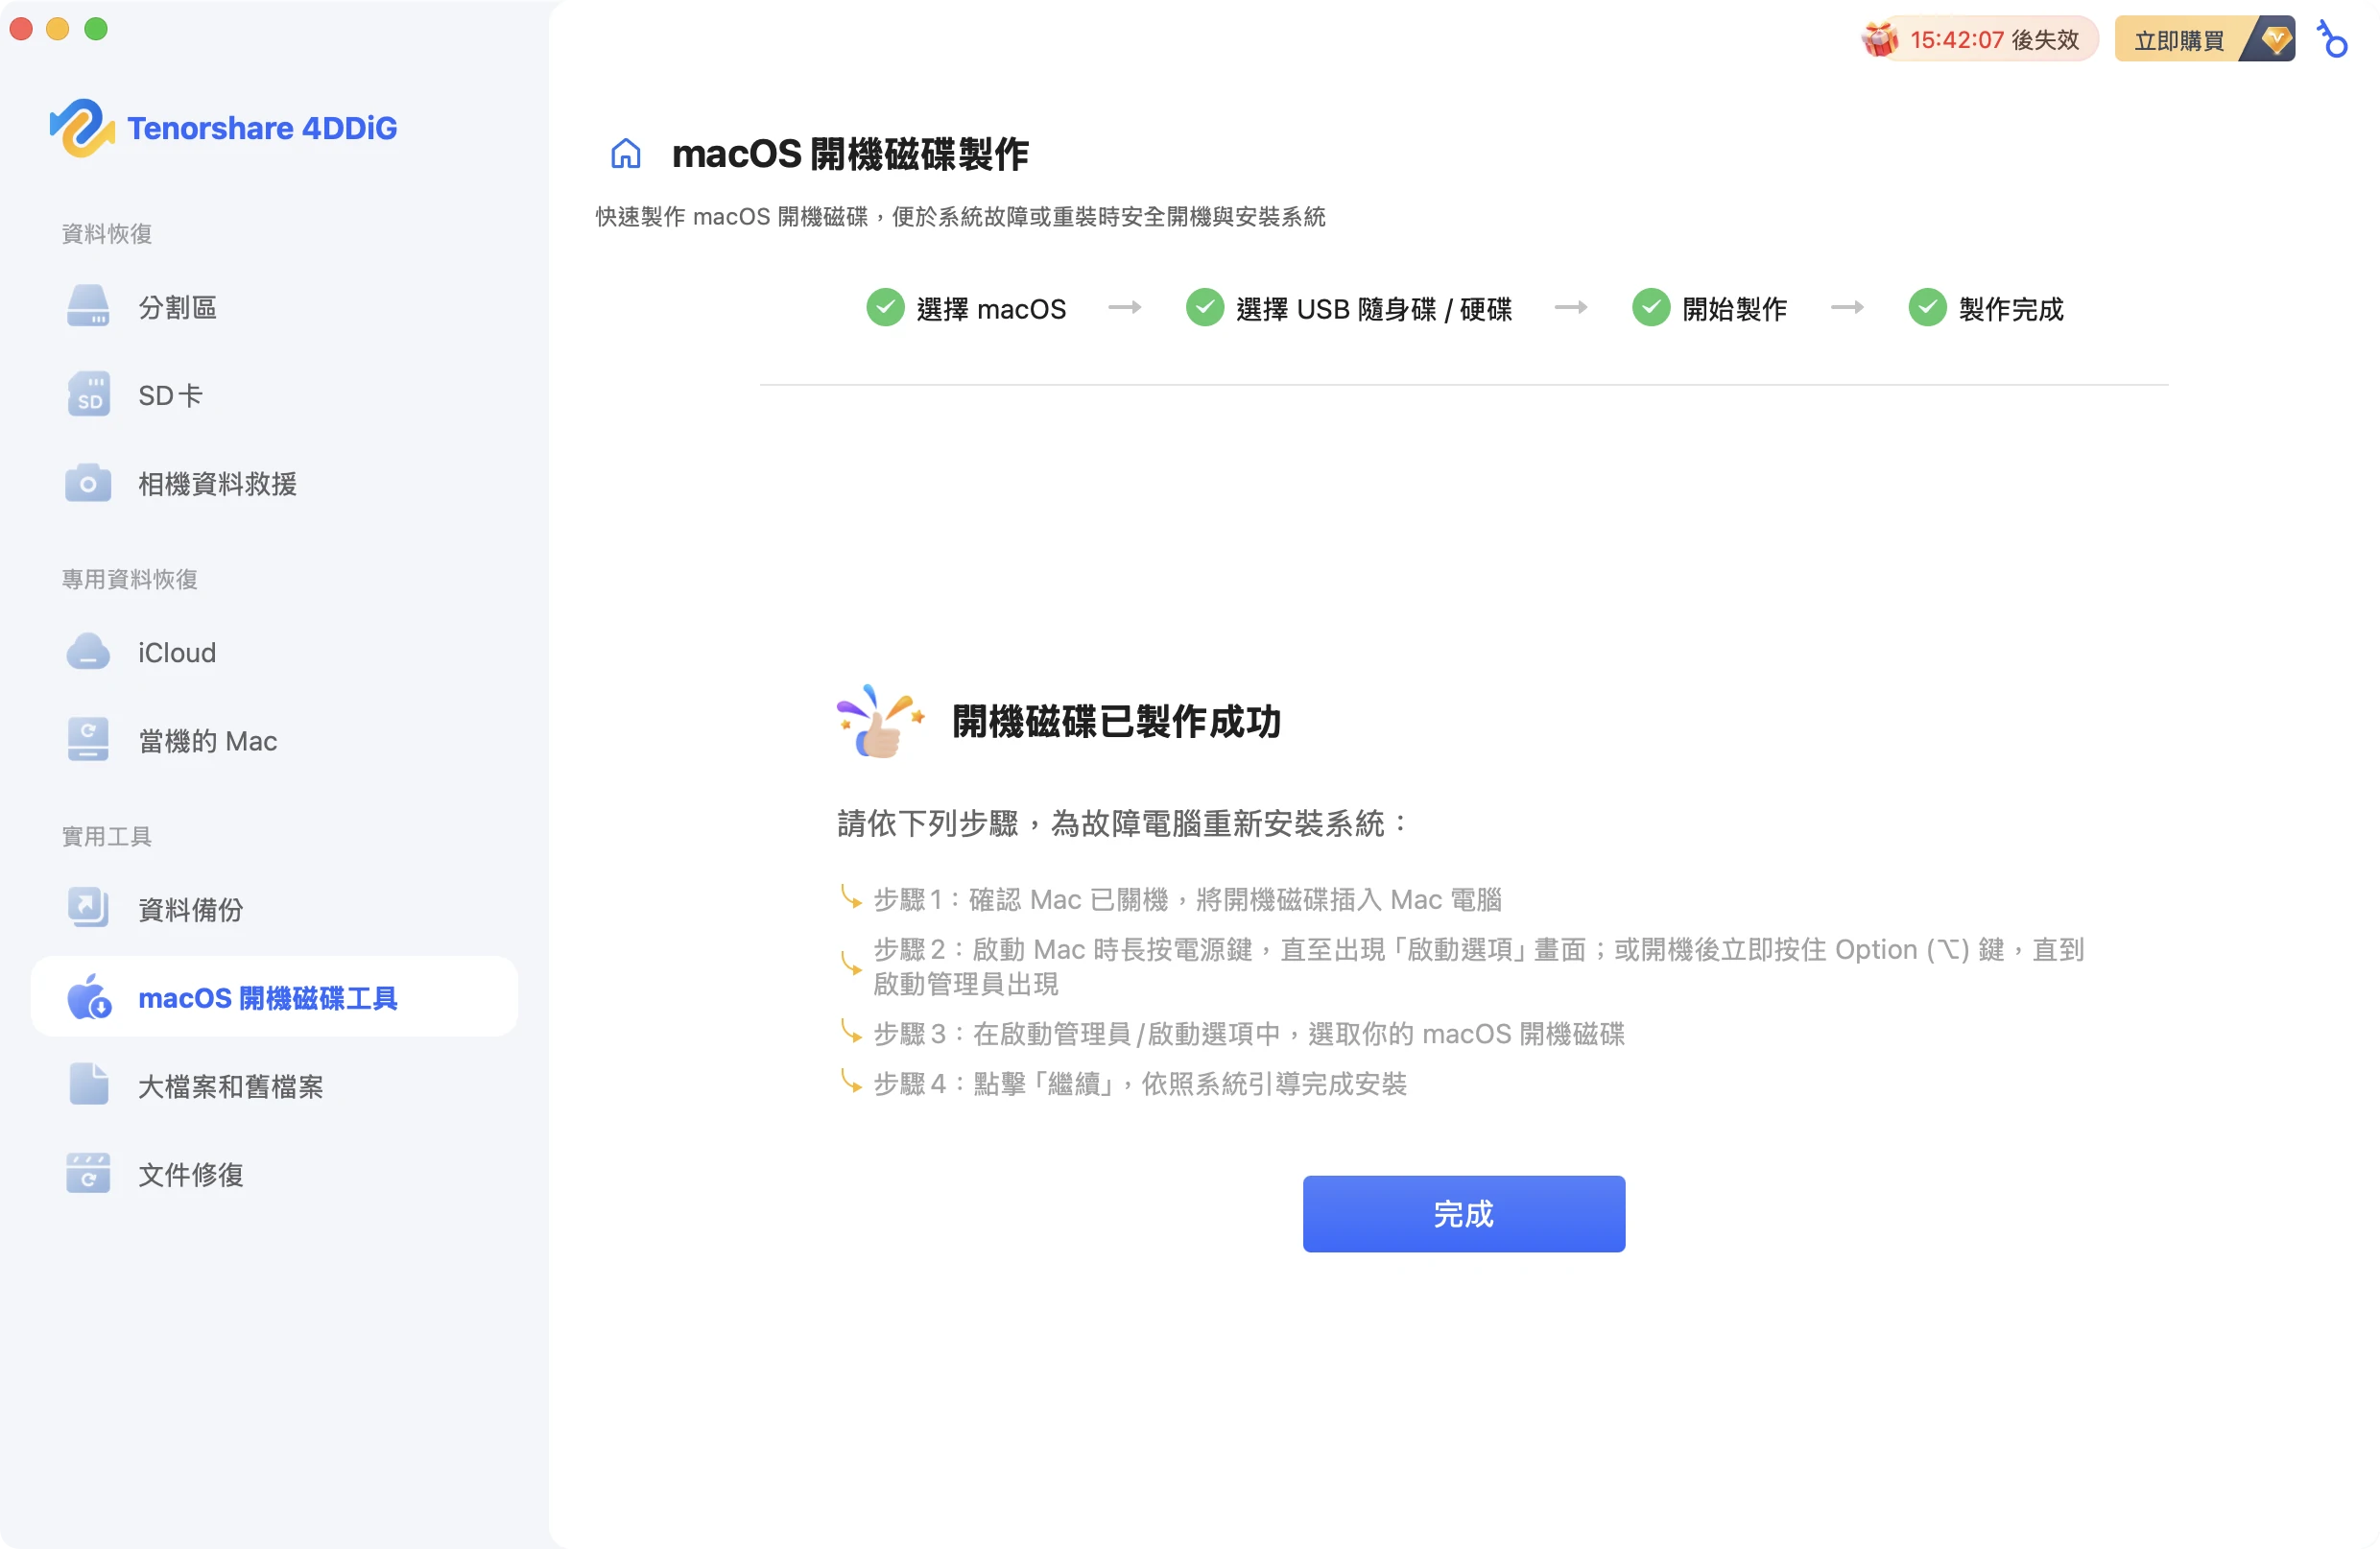This screenshot has height=1549, width=2380.
Task: Click the 文件修復 repair icon
Action: [88, 1174]
